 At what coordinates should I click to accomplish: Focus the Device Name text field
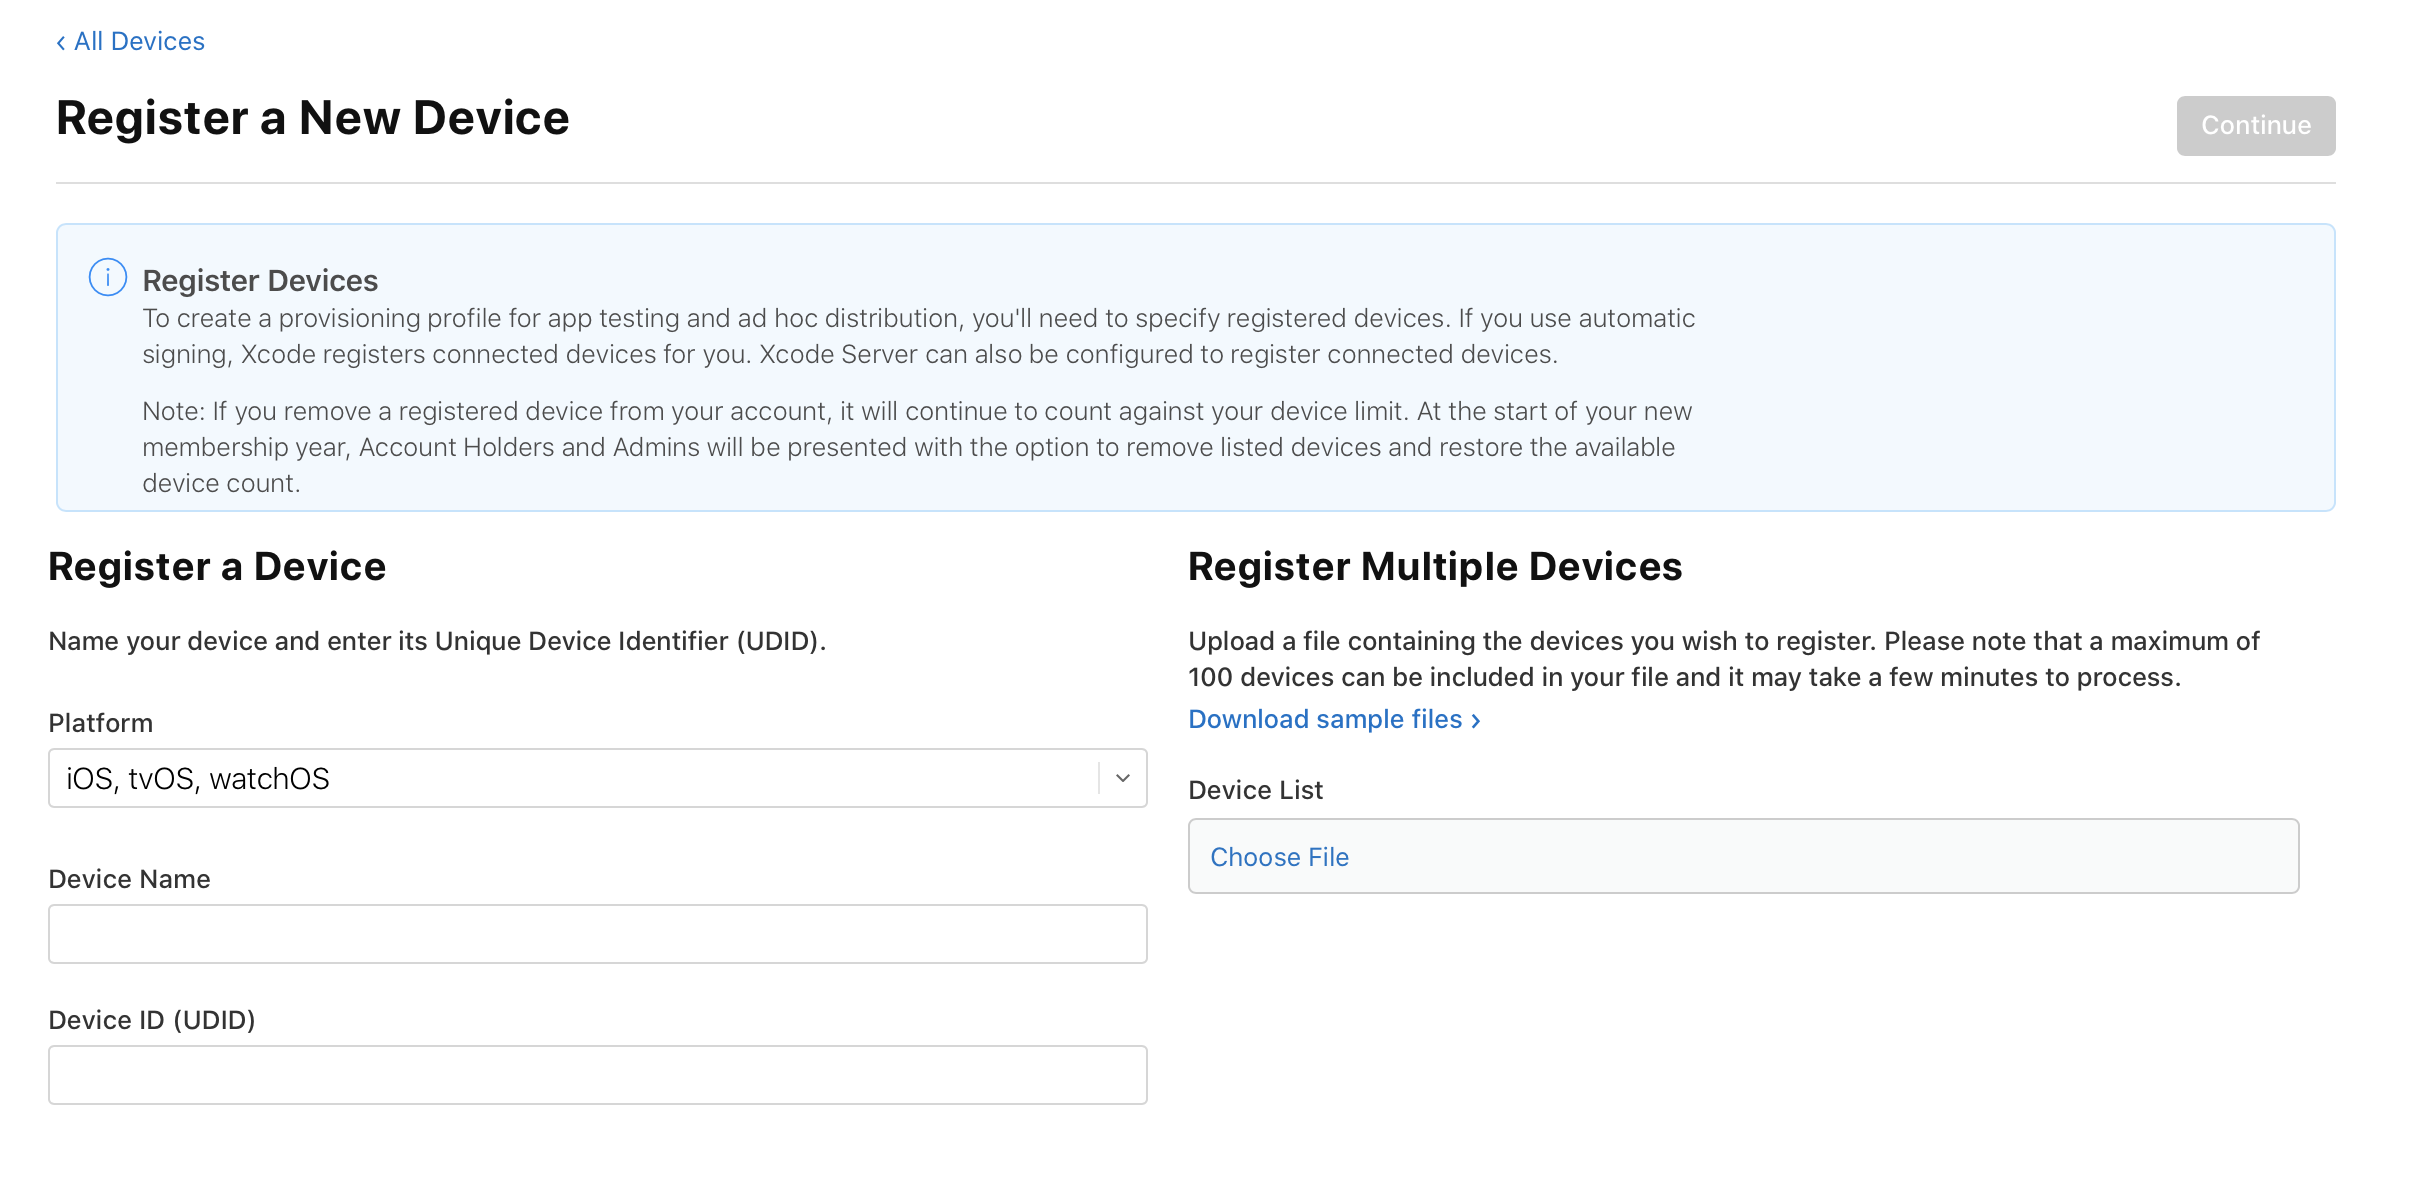coord(597,934)
